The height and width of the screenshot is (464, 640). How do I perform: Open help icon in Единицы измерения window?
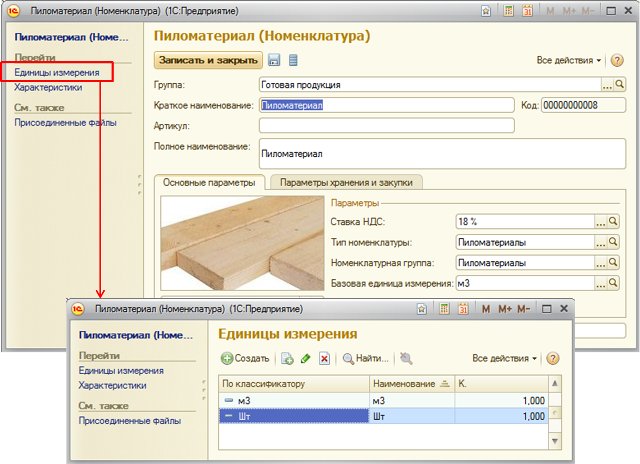tap(553, 358)
